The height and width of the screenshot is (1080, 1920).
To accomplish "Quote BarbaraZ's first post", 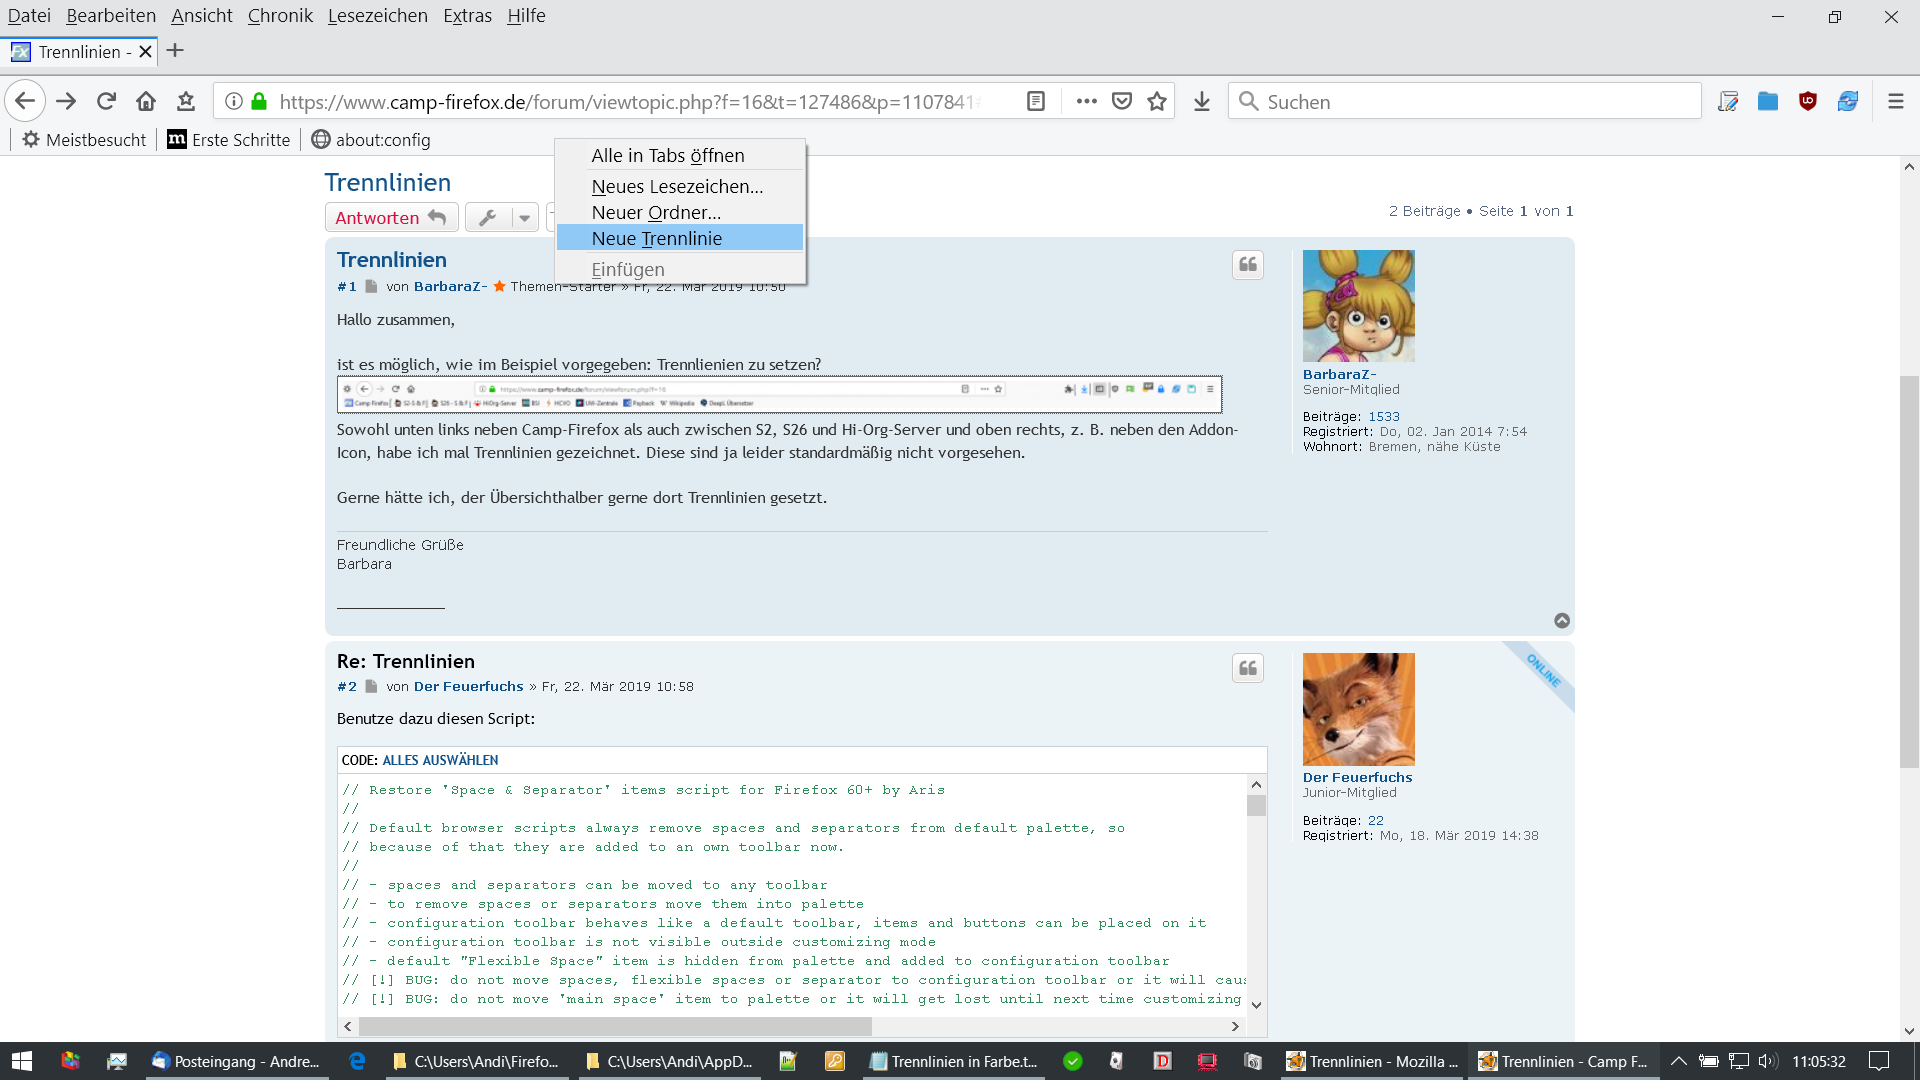I will pos(1248,265).
